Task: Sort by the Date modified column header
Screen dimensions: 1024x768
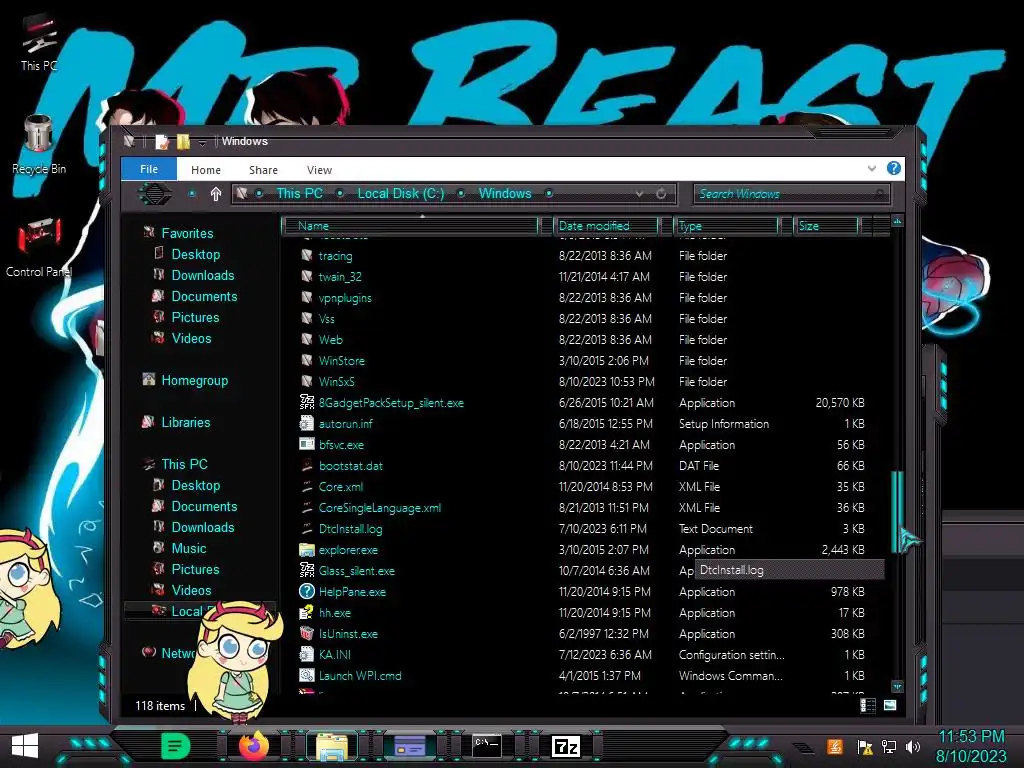Action: point(607,225)
